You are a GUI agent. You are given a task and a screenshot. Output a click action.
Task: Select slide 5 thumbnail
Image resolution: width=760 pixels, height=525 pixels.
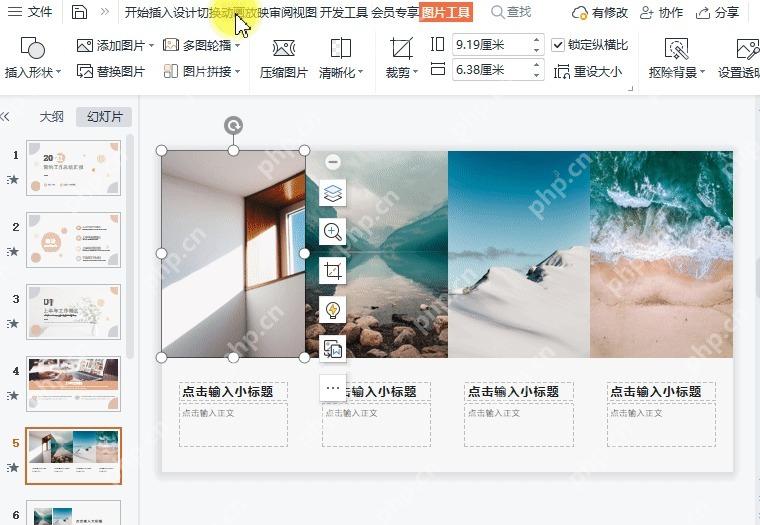(x=73, y=456)
